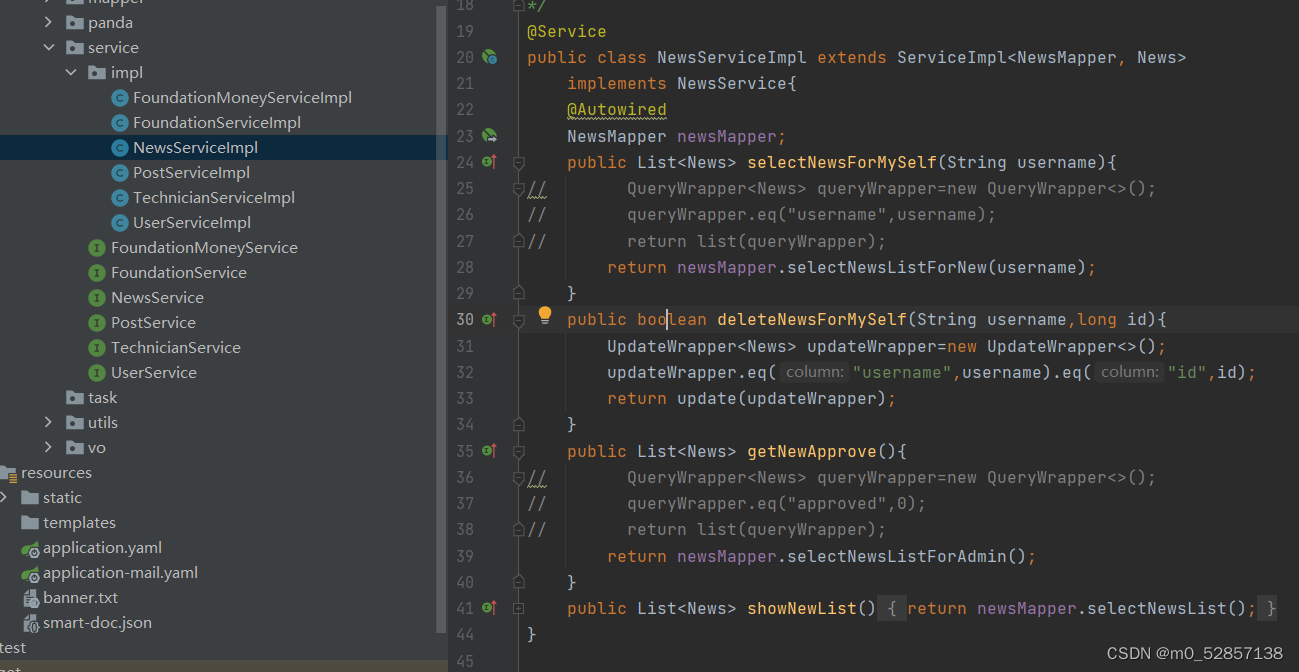Click the interface icon beside FoundationMoneyService
1299x672 pixels.
click(95, 247)
